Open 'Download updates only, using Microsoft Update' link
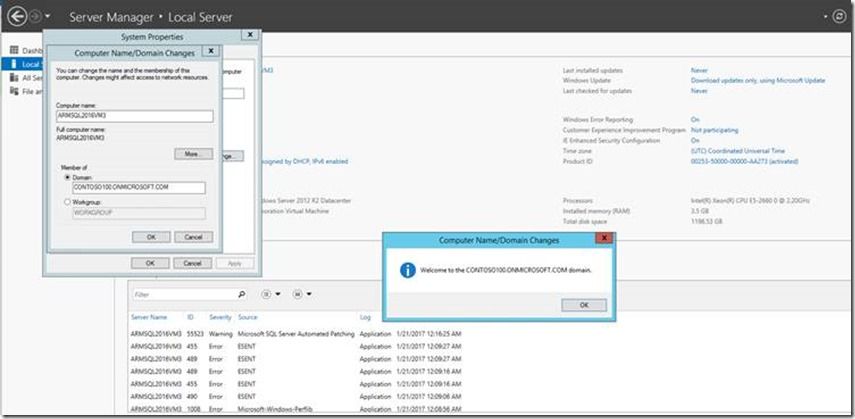This screenshot has height=419, width=855. [x=758, y=81]
